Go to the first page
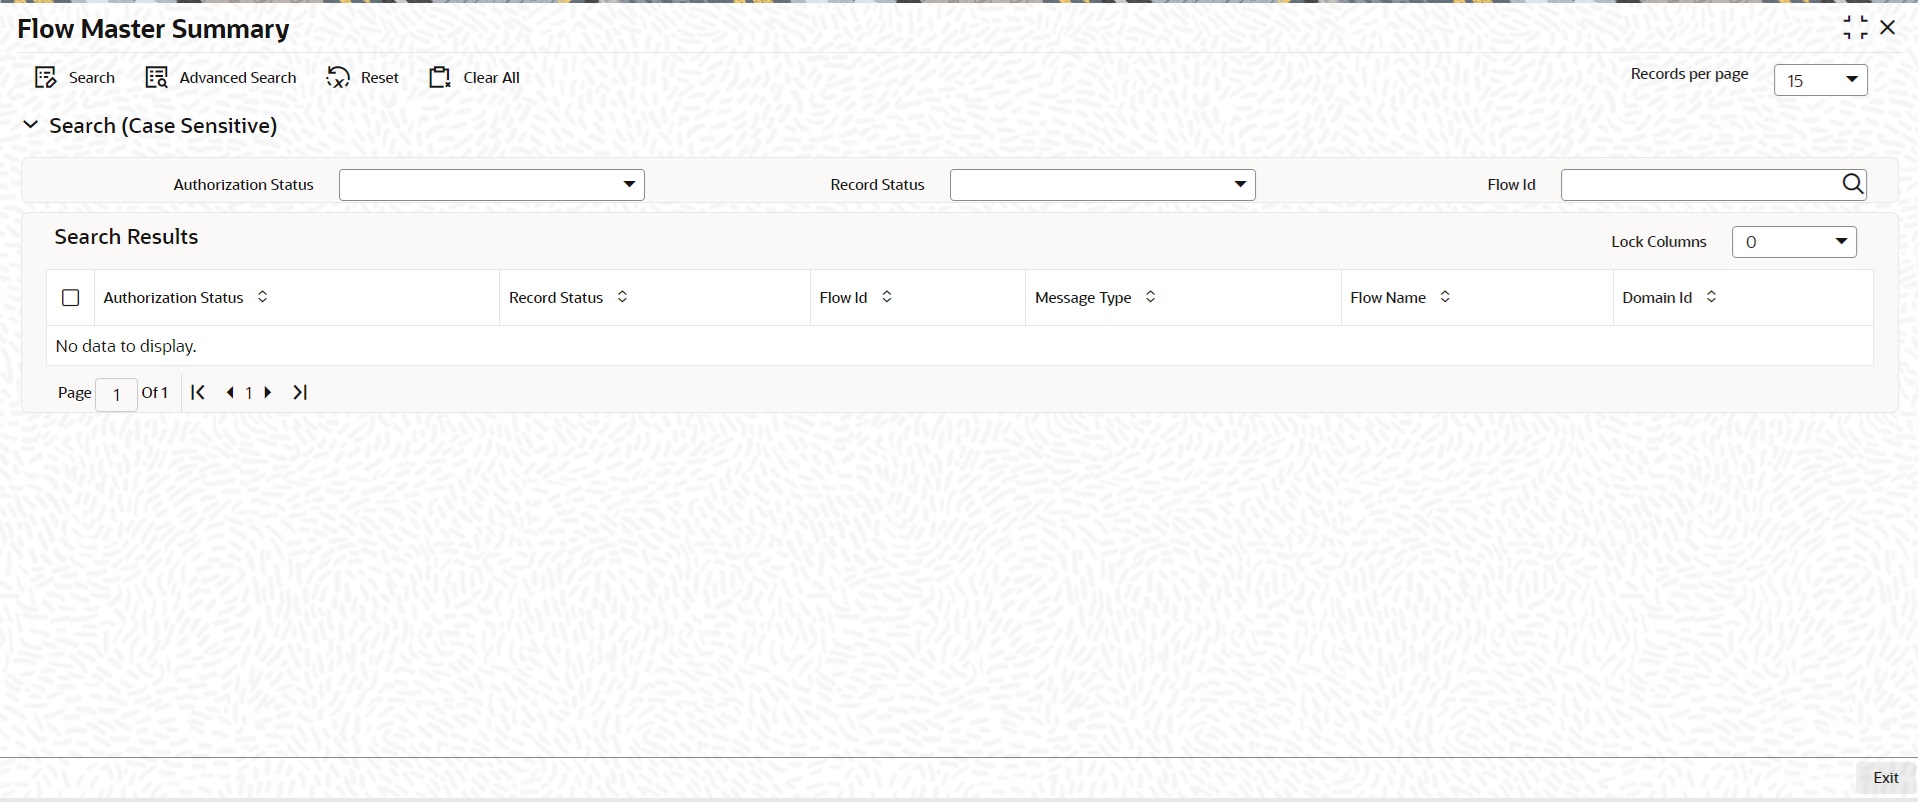Viewport: 1918px width, 802px height. pyautogui.click(x=198, y=393)
